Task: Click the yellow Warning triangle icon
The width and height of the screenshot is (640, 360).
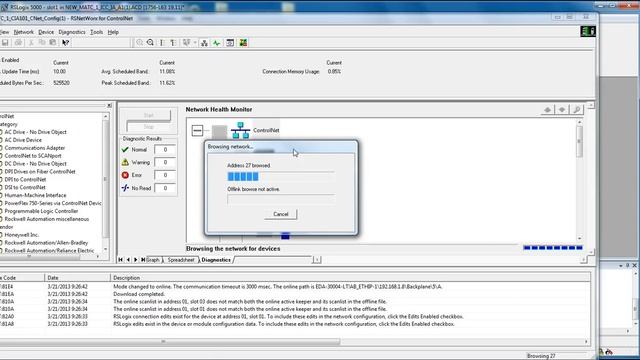Action: click(125, 162)
